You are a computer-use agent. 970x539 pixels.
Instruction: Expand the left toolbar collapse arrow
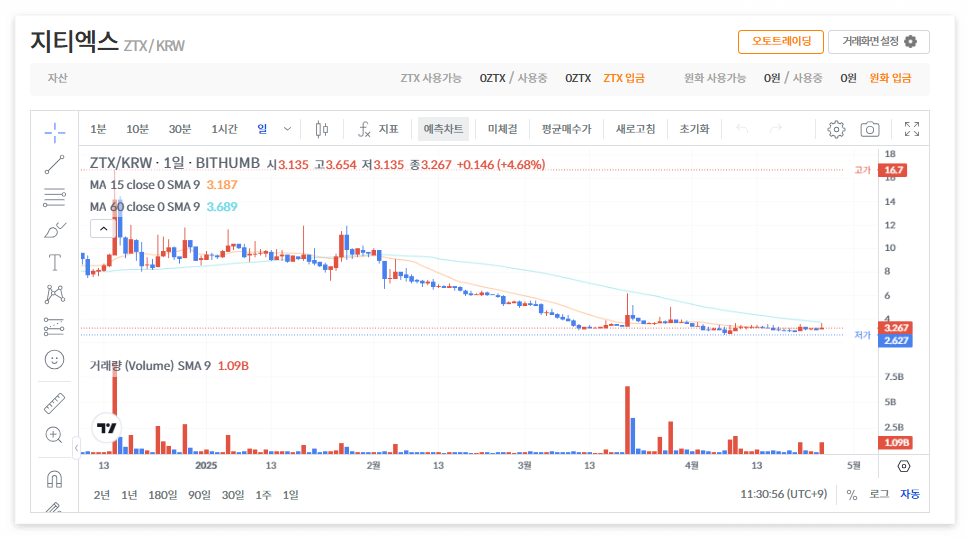pos(76,447)
